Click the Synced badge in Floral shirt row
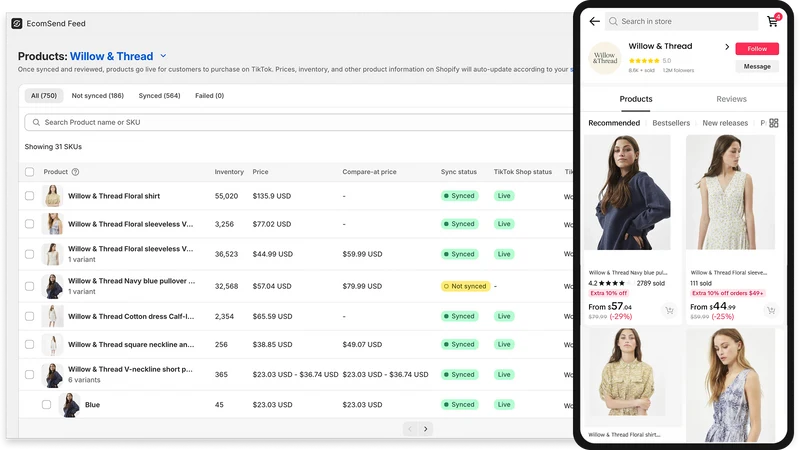The height and width of the screenshot is (450, 800). click(459, 196)
